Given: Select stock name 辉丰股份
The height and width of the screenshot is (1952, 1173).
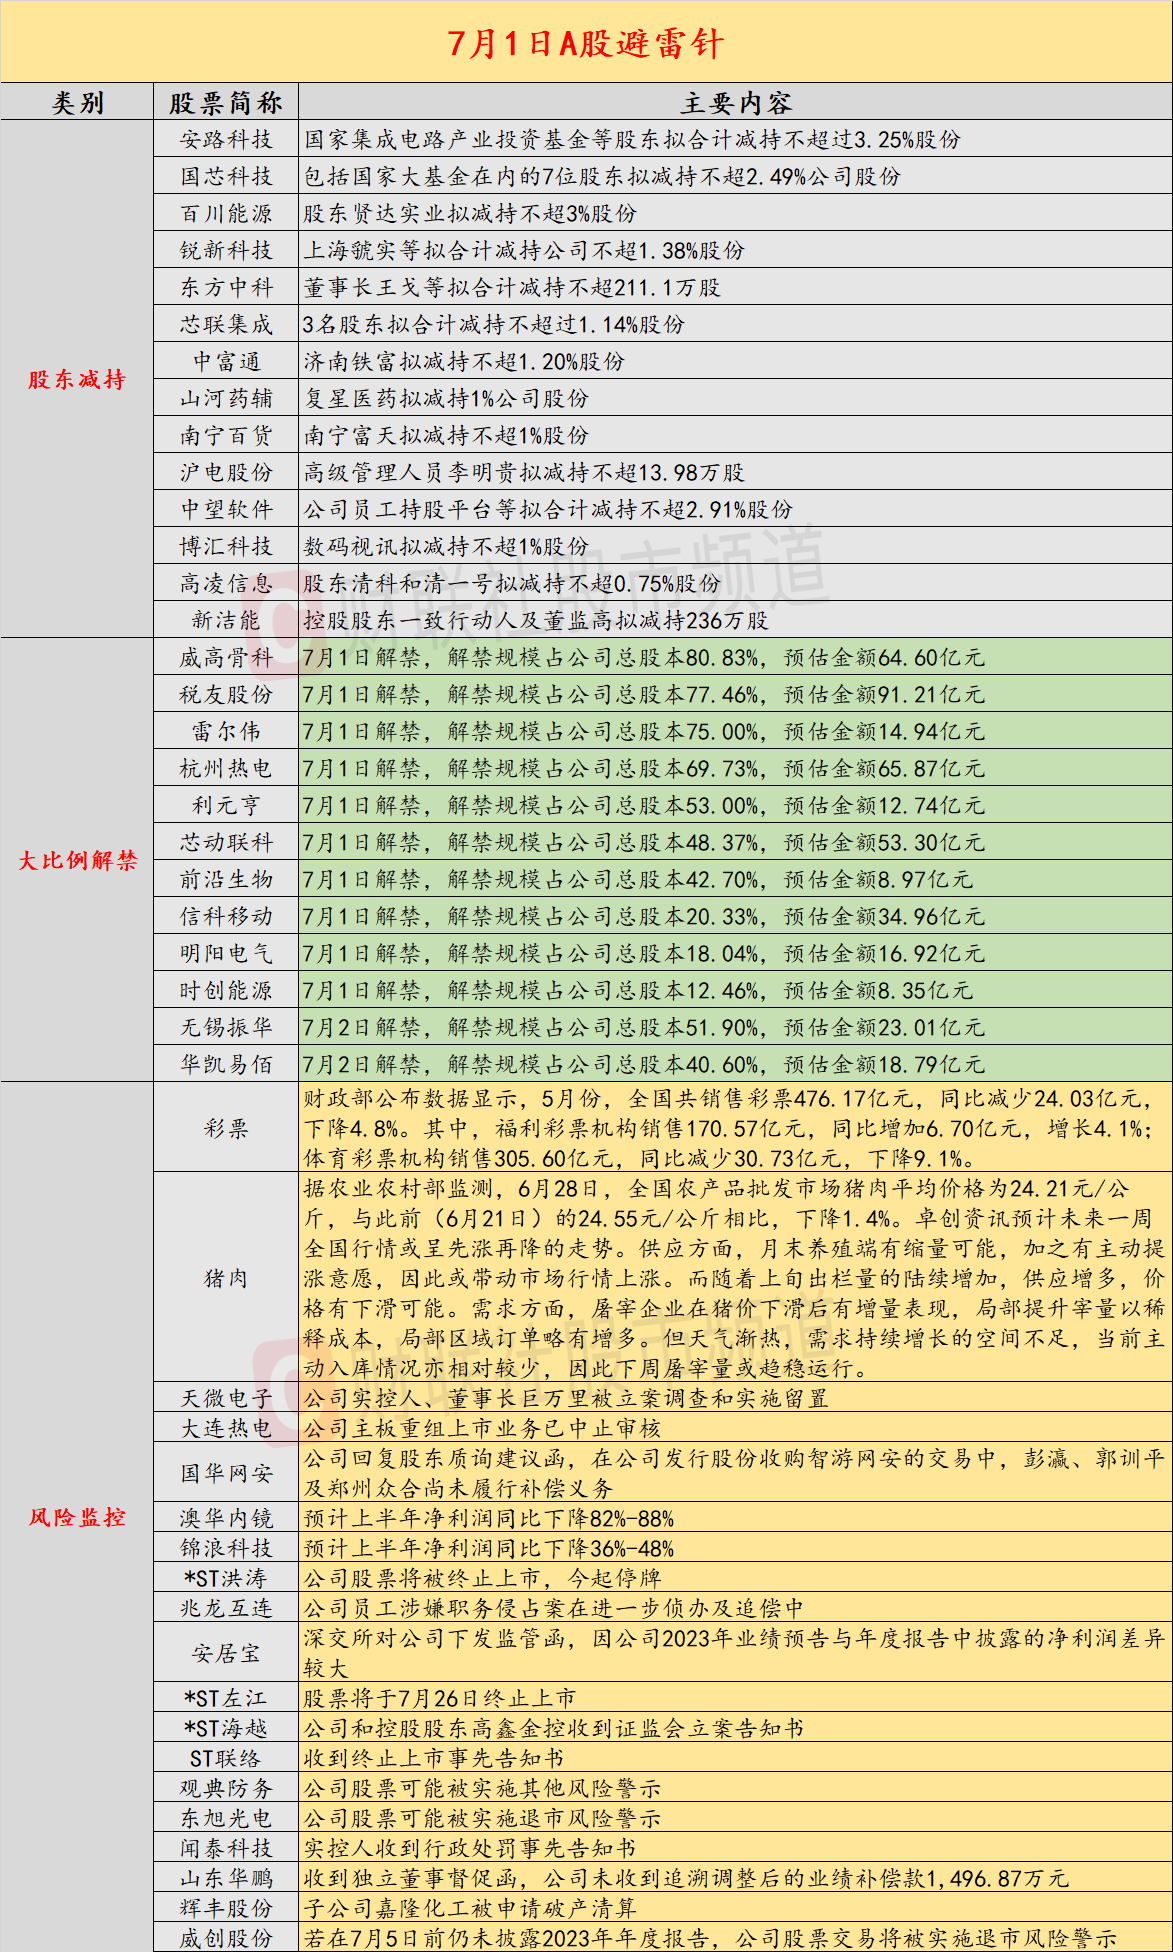Looking at the screenshot, I should click(226, 1909).
